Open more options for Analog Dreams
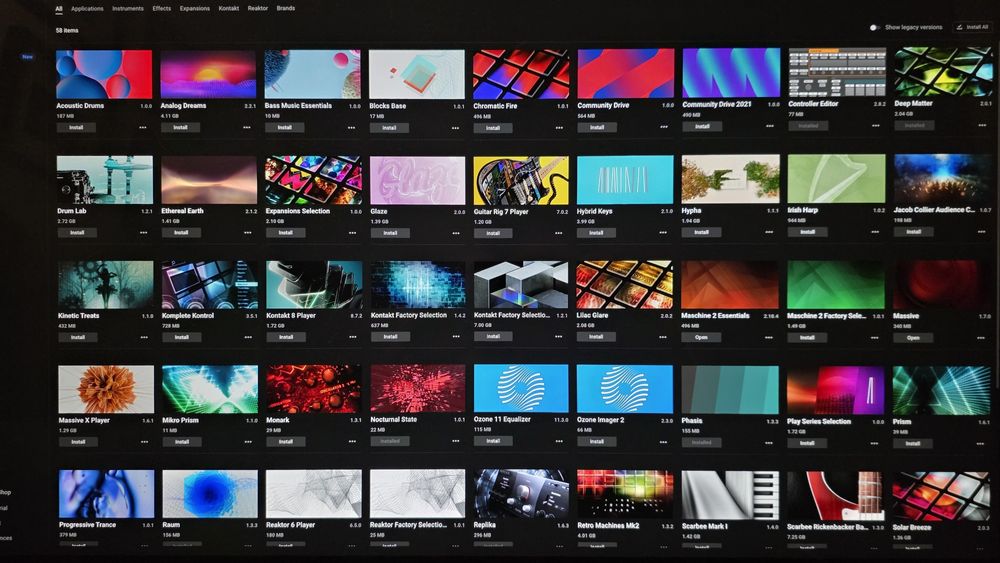The height and width of the screenshot is (563, 1000). click(247, 128)
